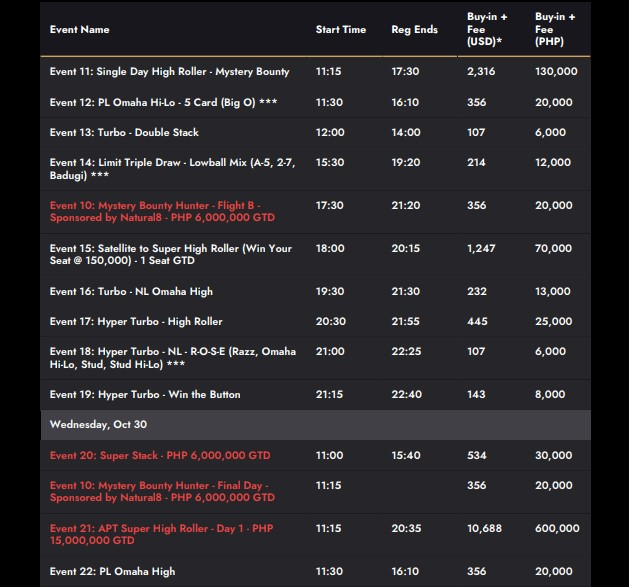Select Event 17 Hyper Turbo - High Roller
Viewport: 629px width, 587px height.
[x=136, y=321]
